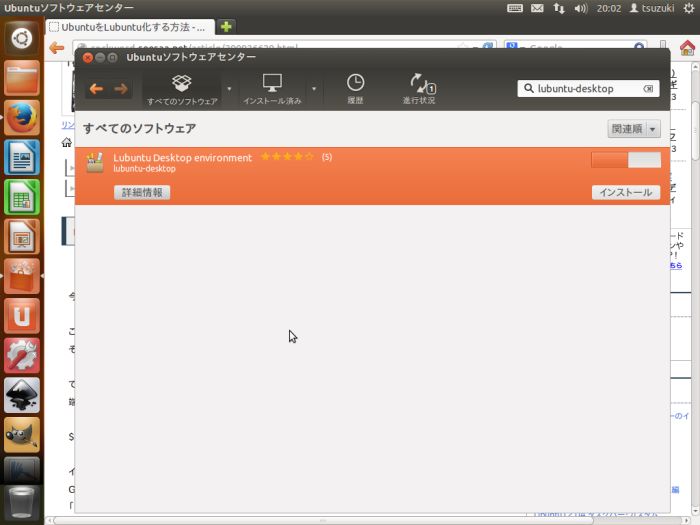This screenshot has width=700, height=525.
Task: View the Progress (進行状況) section
Action: pos(419,88)
